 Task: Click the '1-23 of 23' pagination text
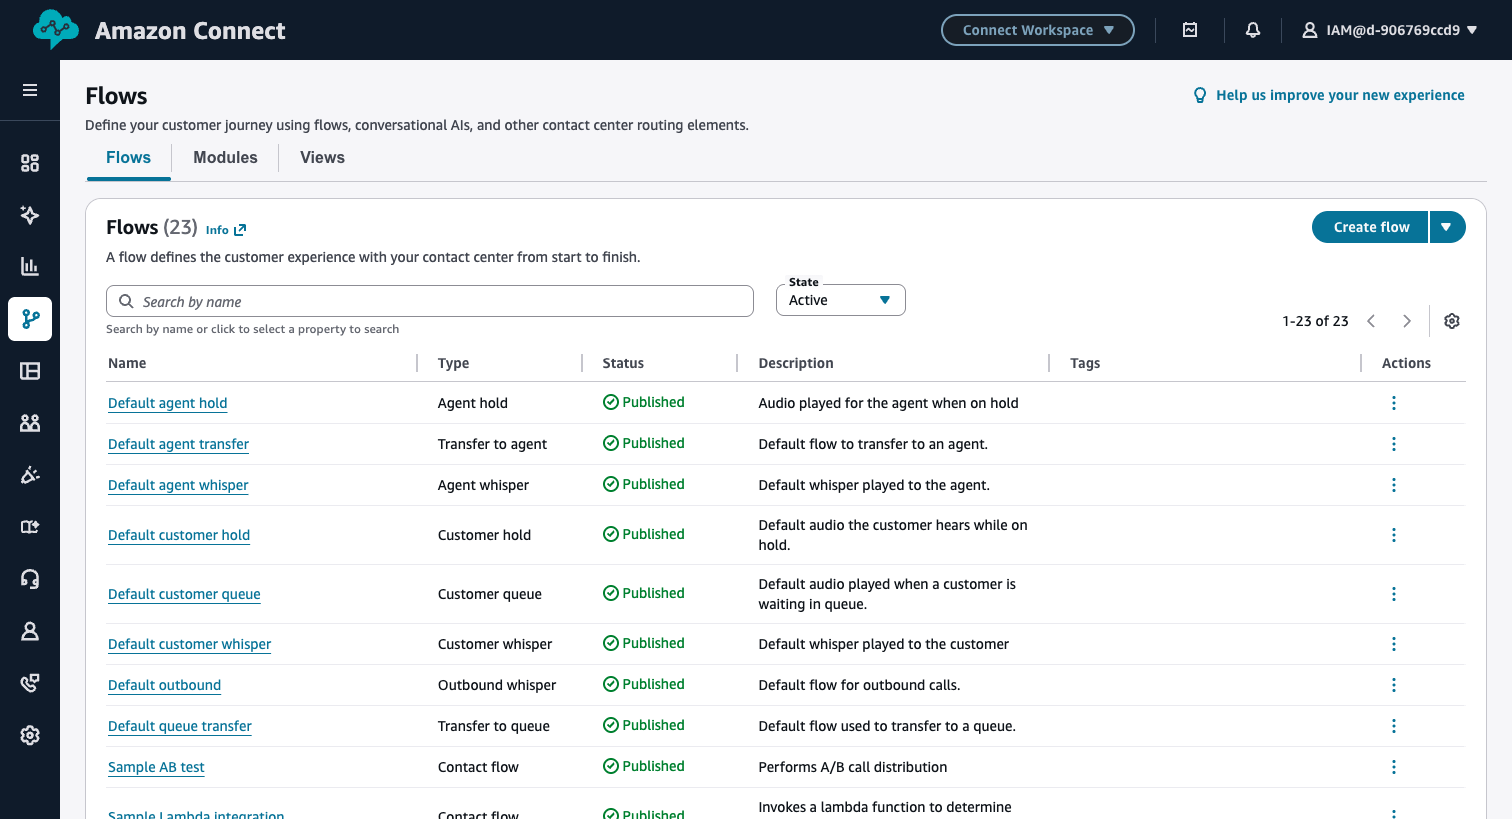pos(1315,321)
